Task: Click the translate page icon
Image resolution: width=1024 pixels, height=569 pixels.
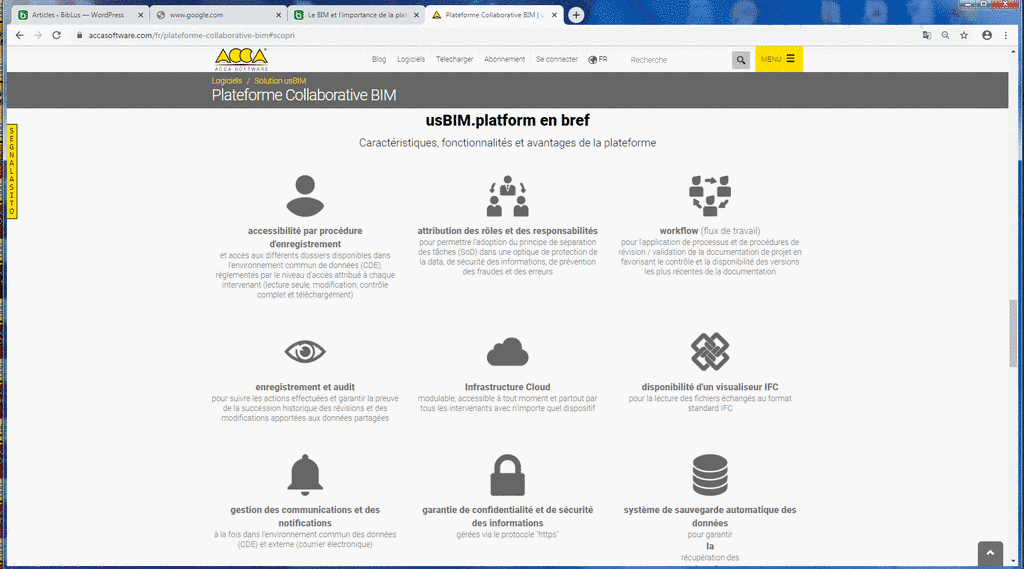Action: coord(927,35)
